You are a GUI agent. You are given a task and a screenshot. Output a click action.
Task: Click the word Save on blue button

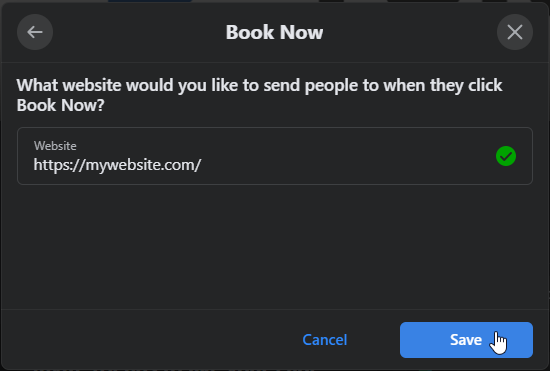click(466, 340)
